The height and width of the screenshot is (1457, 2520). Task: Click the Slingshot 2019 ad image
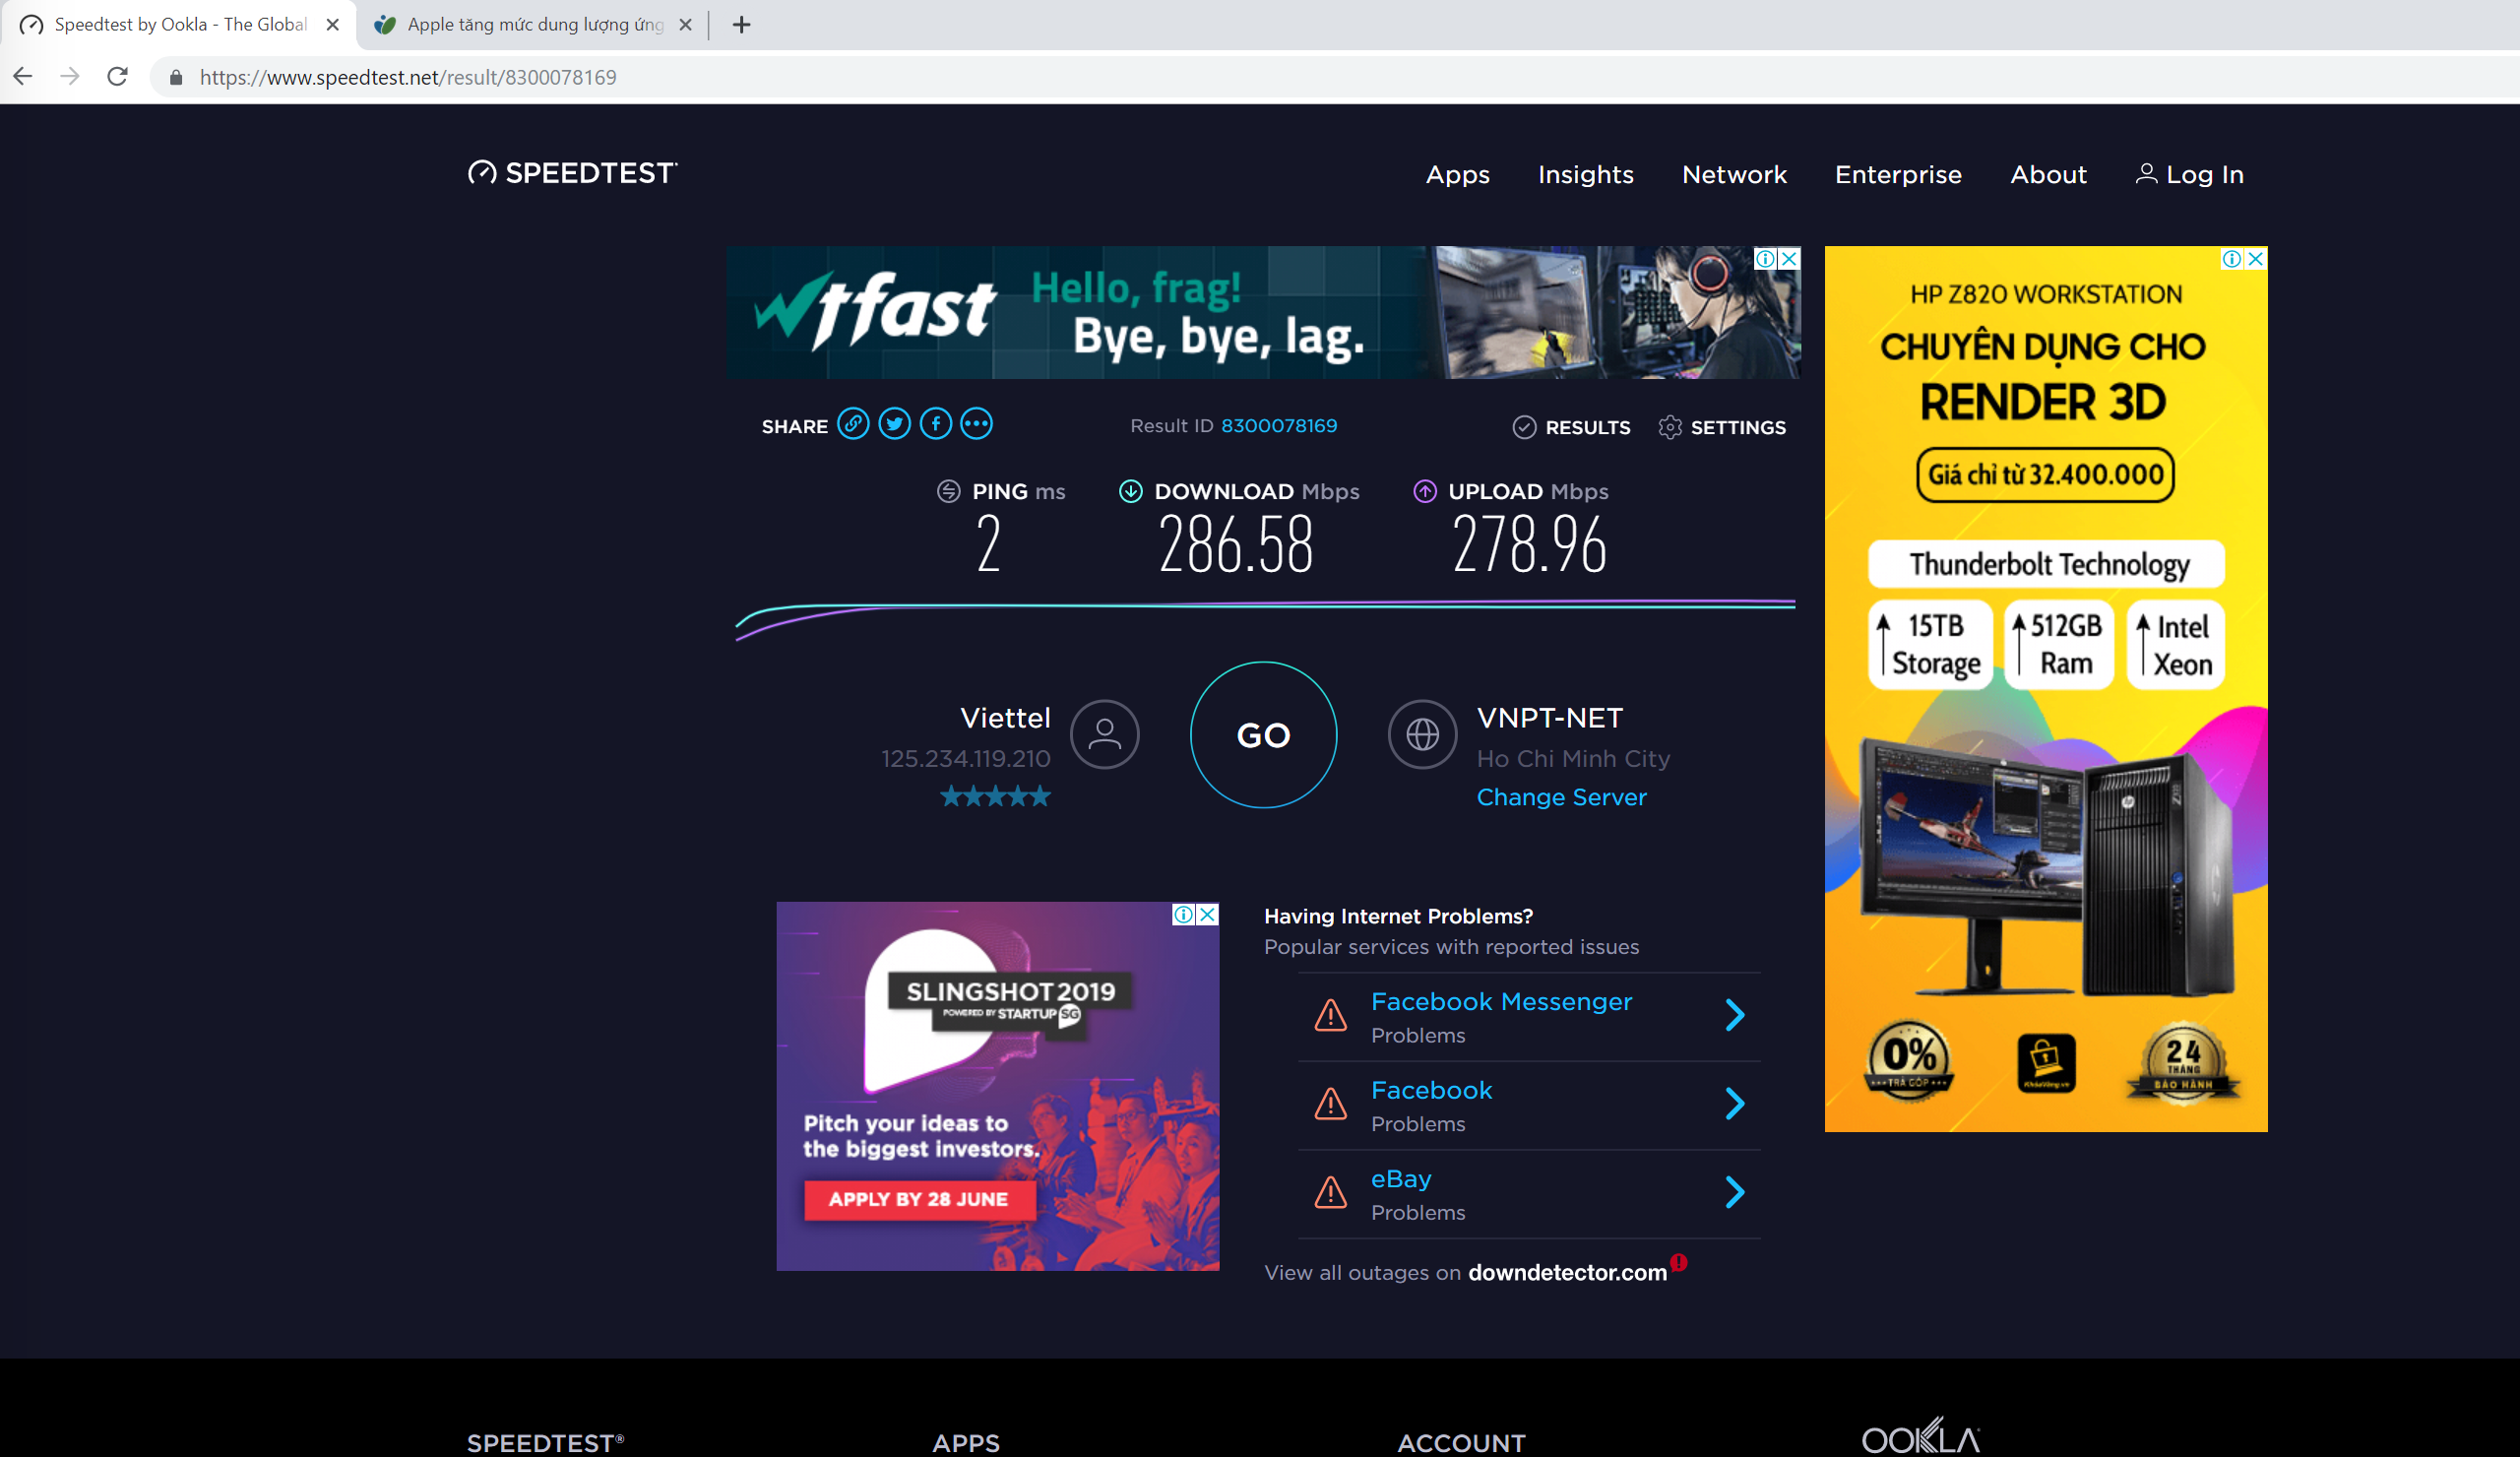coord(997,1087)
